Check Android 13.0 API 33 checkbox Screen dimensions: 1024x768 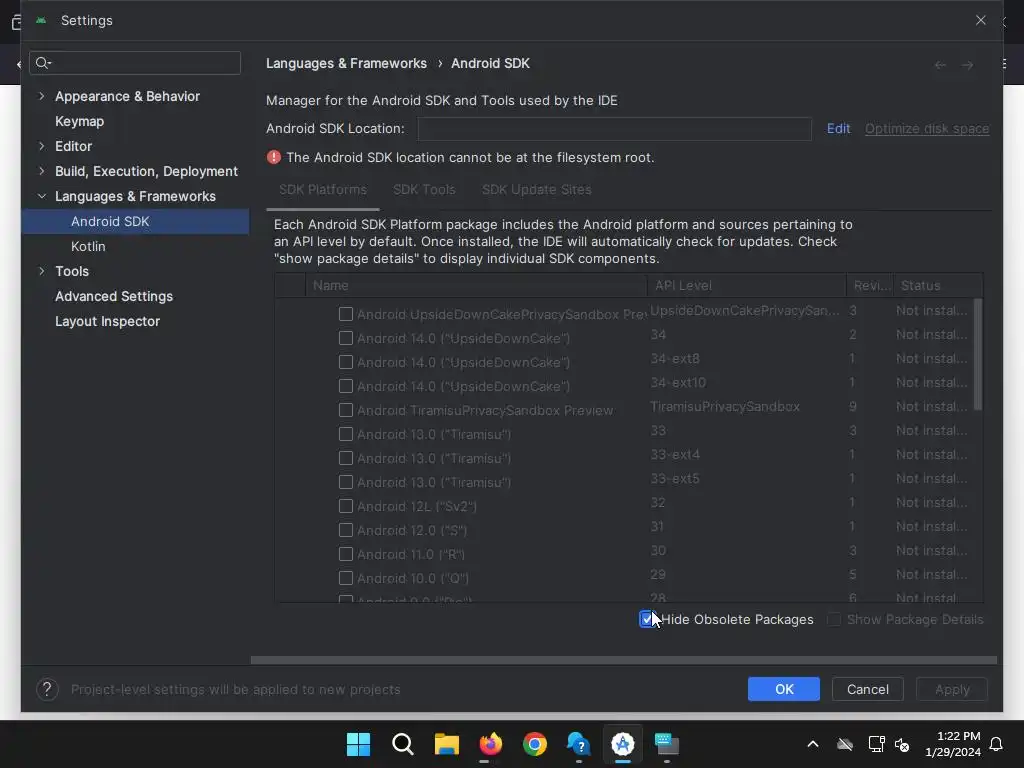(346, 434)
